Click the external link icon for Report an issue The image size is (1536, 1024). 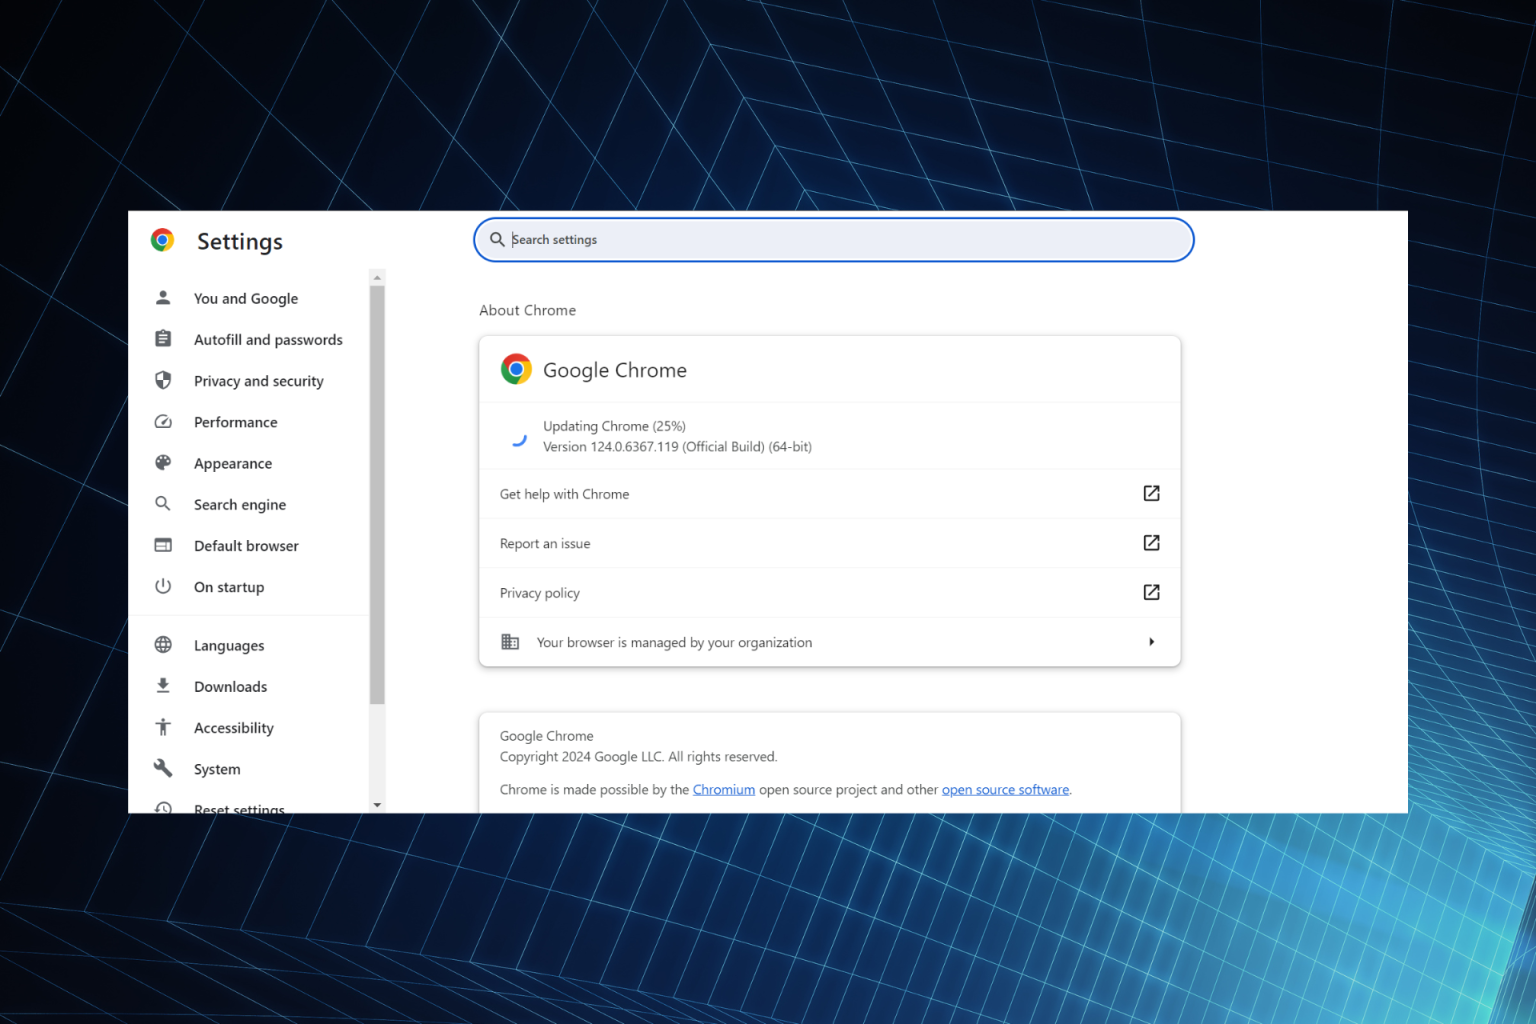pos(1151,543)
